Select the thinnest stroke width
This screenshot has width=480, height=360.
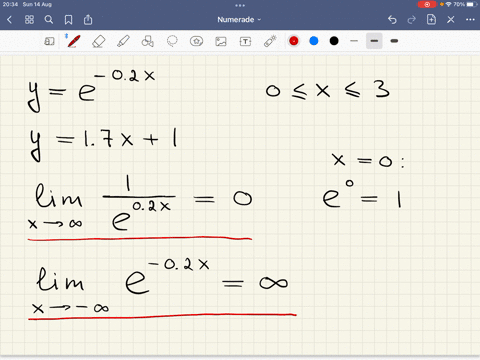point(354,41)
